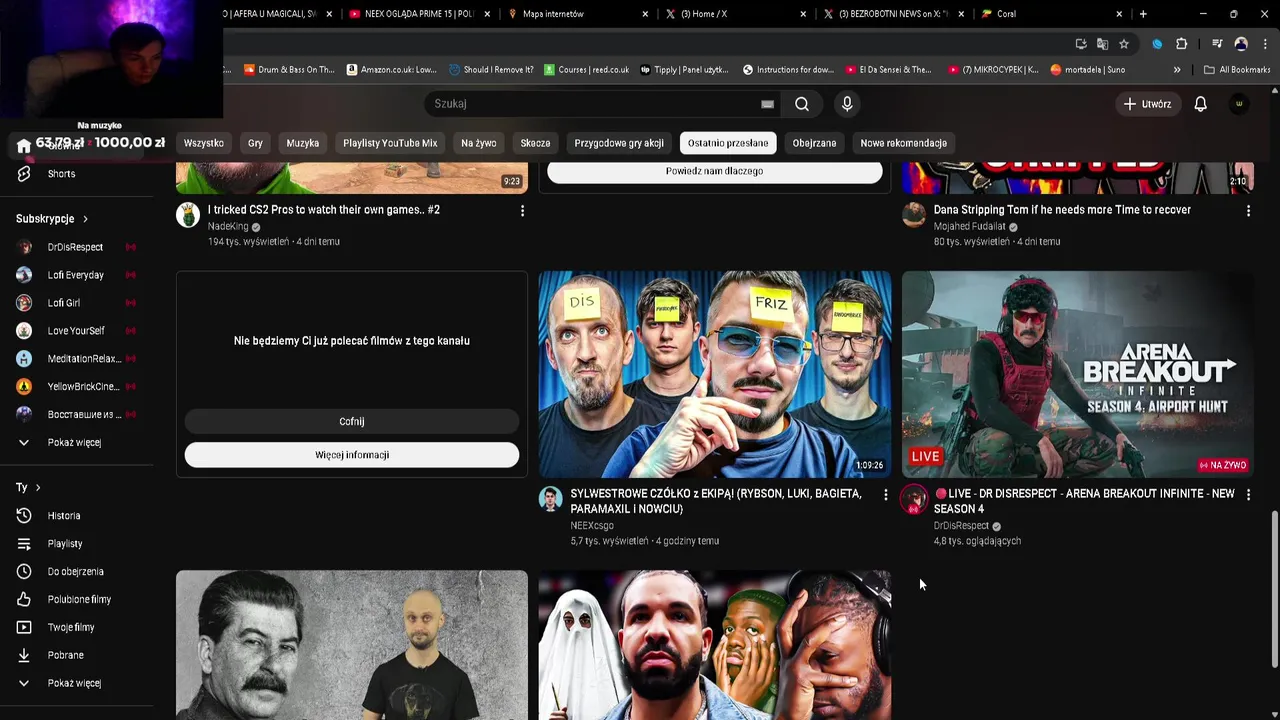Select the Obejrzane chip
Screen dimensions: 1280x720
click(814, 143)
